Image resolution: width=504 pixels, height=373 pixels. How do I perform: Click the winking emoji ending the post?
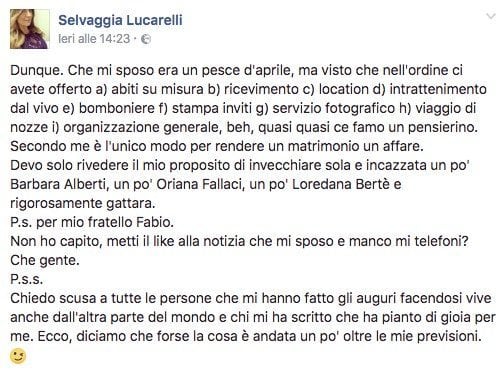(18, 356)
